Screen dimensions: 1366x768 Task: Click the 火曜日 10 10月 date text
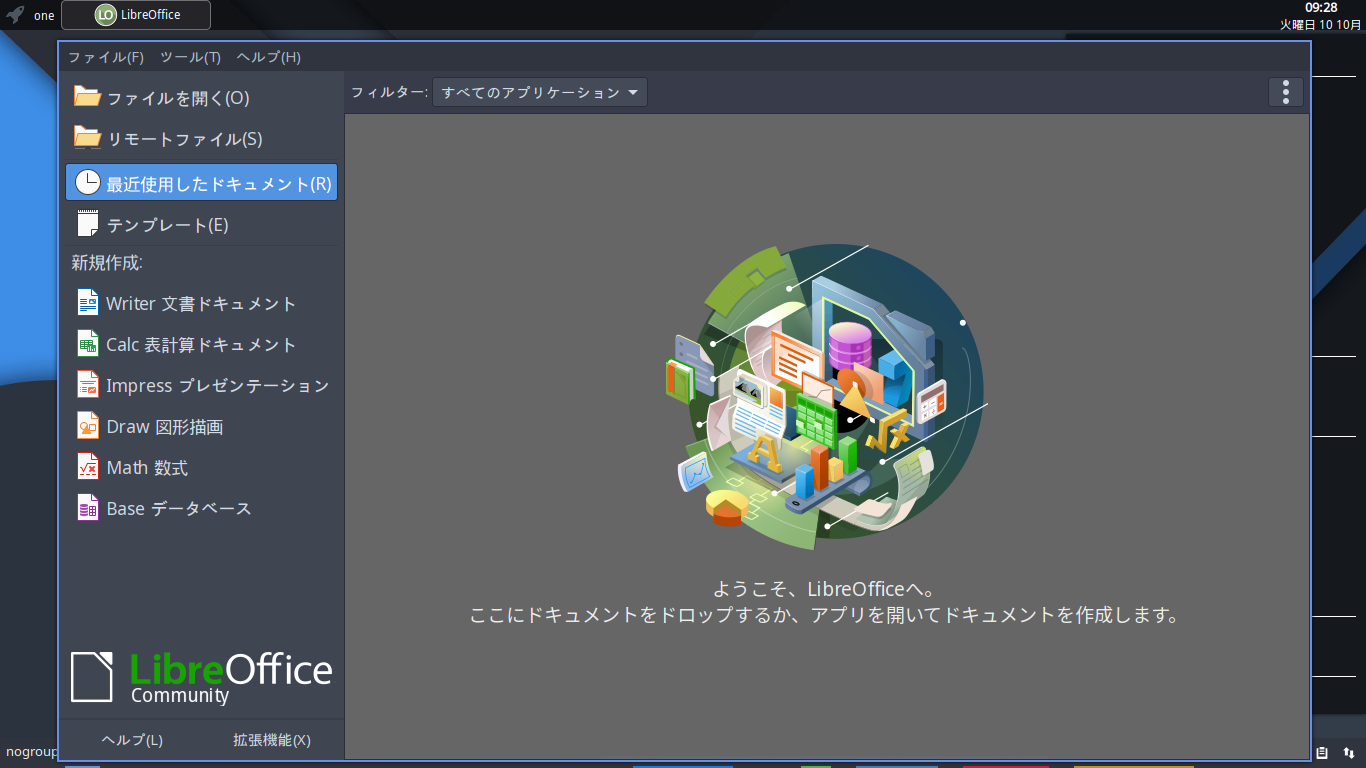pos(1320,24)
